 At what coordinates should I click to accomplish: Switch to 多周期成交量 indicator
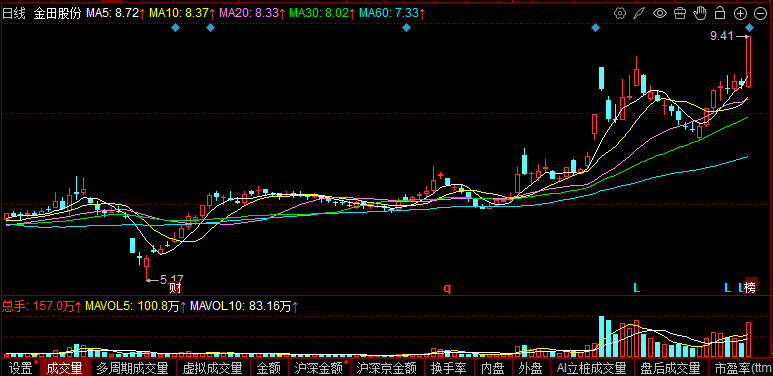click(132, 368)
